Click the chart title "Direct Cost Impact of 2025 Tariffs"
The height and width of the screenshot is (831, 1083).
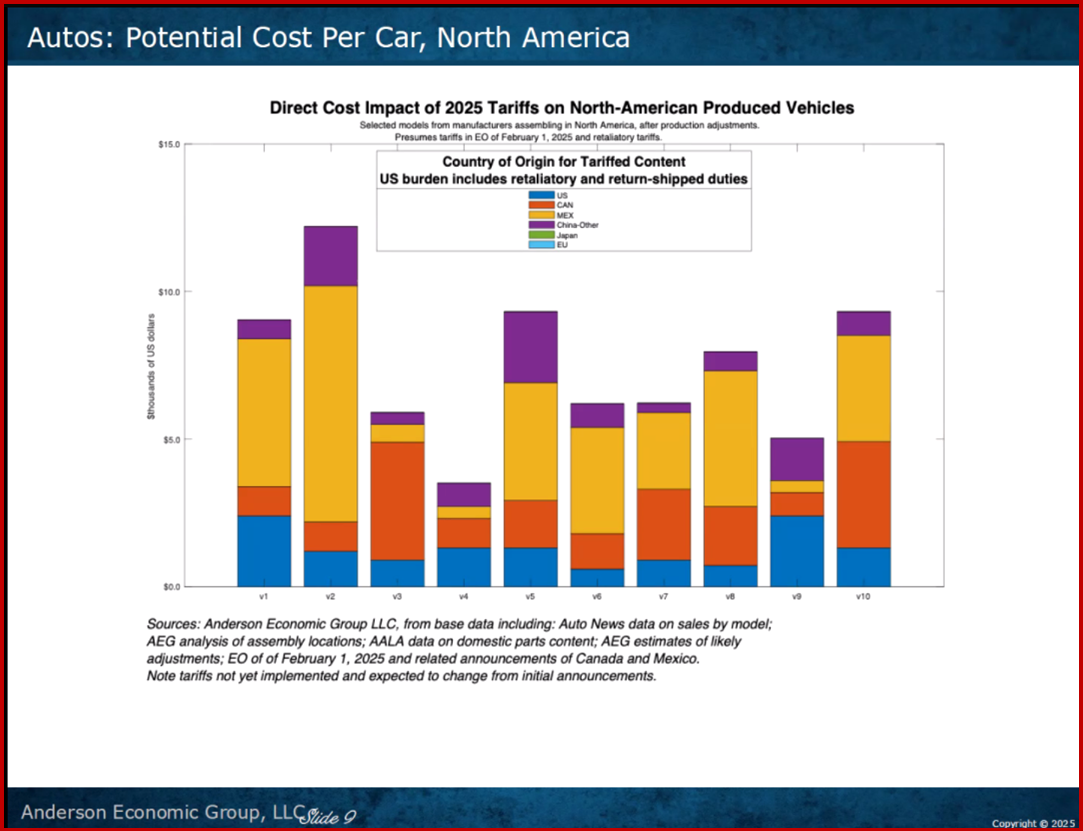click(x=561, y=108)
